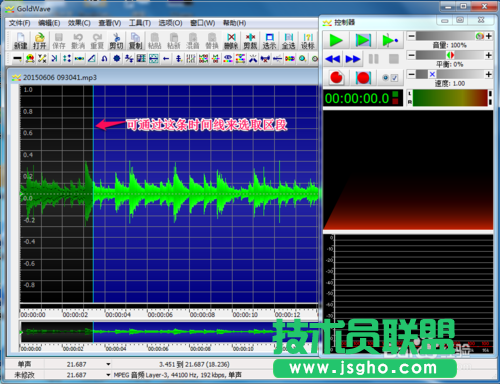This screenshot has height=384, width=500.
Task: Decrease speed with the minus button
Action: coord(412,74)
